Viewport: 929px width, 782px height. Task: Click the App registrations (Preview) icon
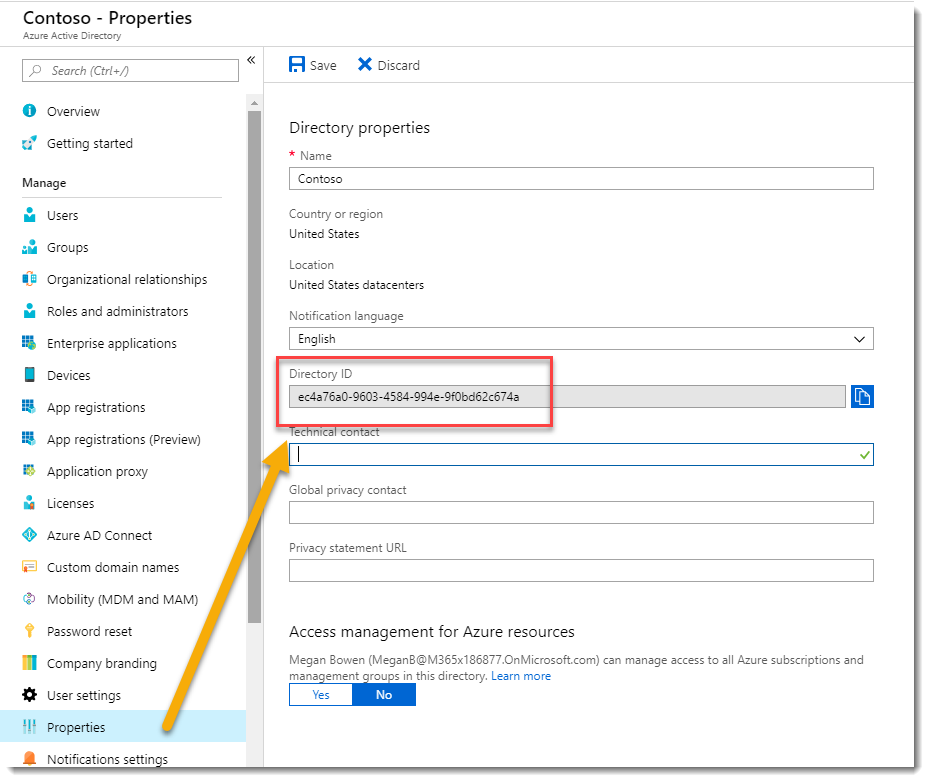[29, 439]
